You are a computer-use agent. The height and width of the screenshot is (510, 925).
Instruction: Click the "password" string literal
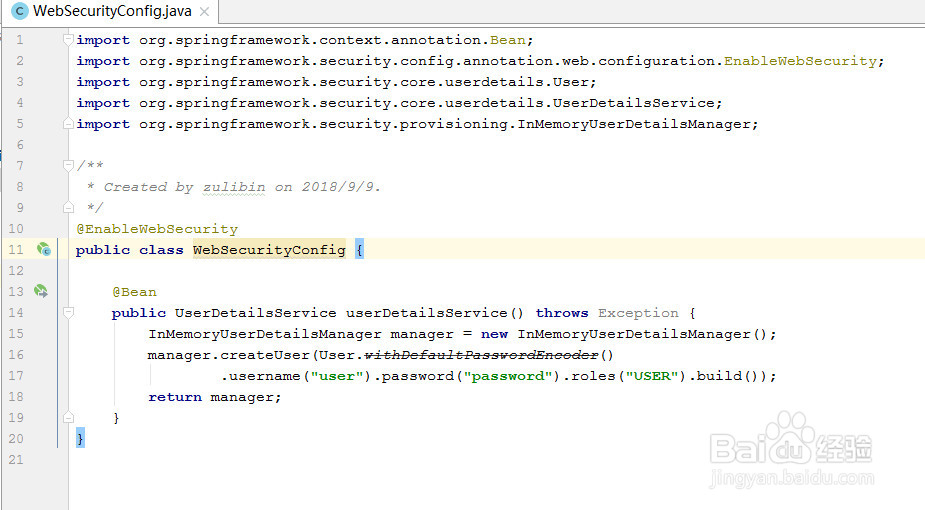pyautogui.click(x=508, y=376)
